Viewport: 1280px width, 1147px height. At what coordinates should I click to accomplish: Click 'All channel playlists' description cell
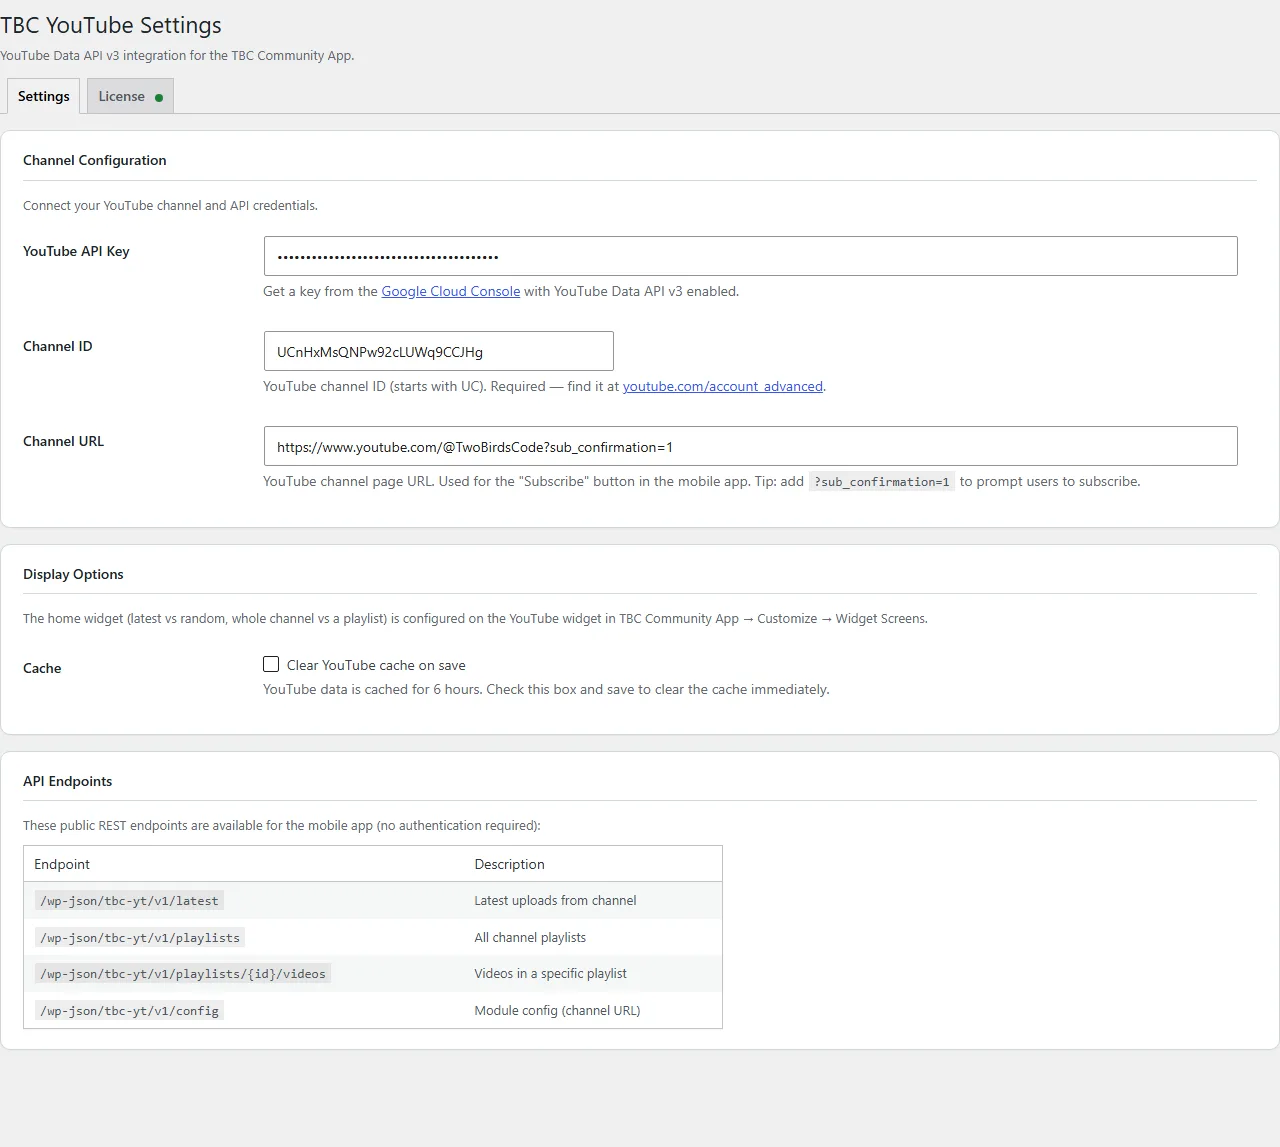(530, 938)
